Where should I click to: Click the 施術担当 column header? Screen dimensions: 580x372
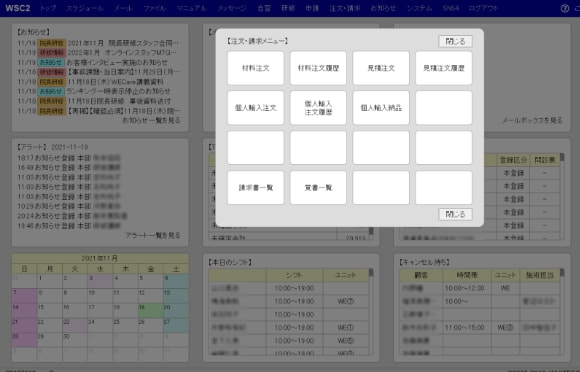[x=540, y=275]
